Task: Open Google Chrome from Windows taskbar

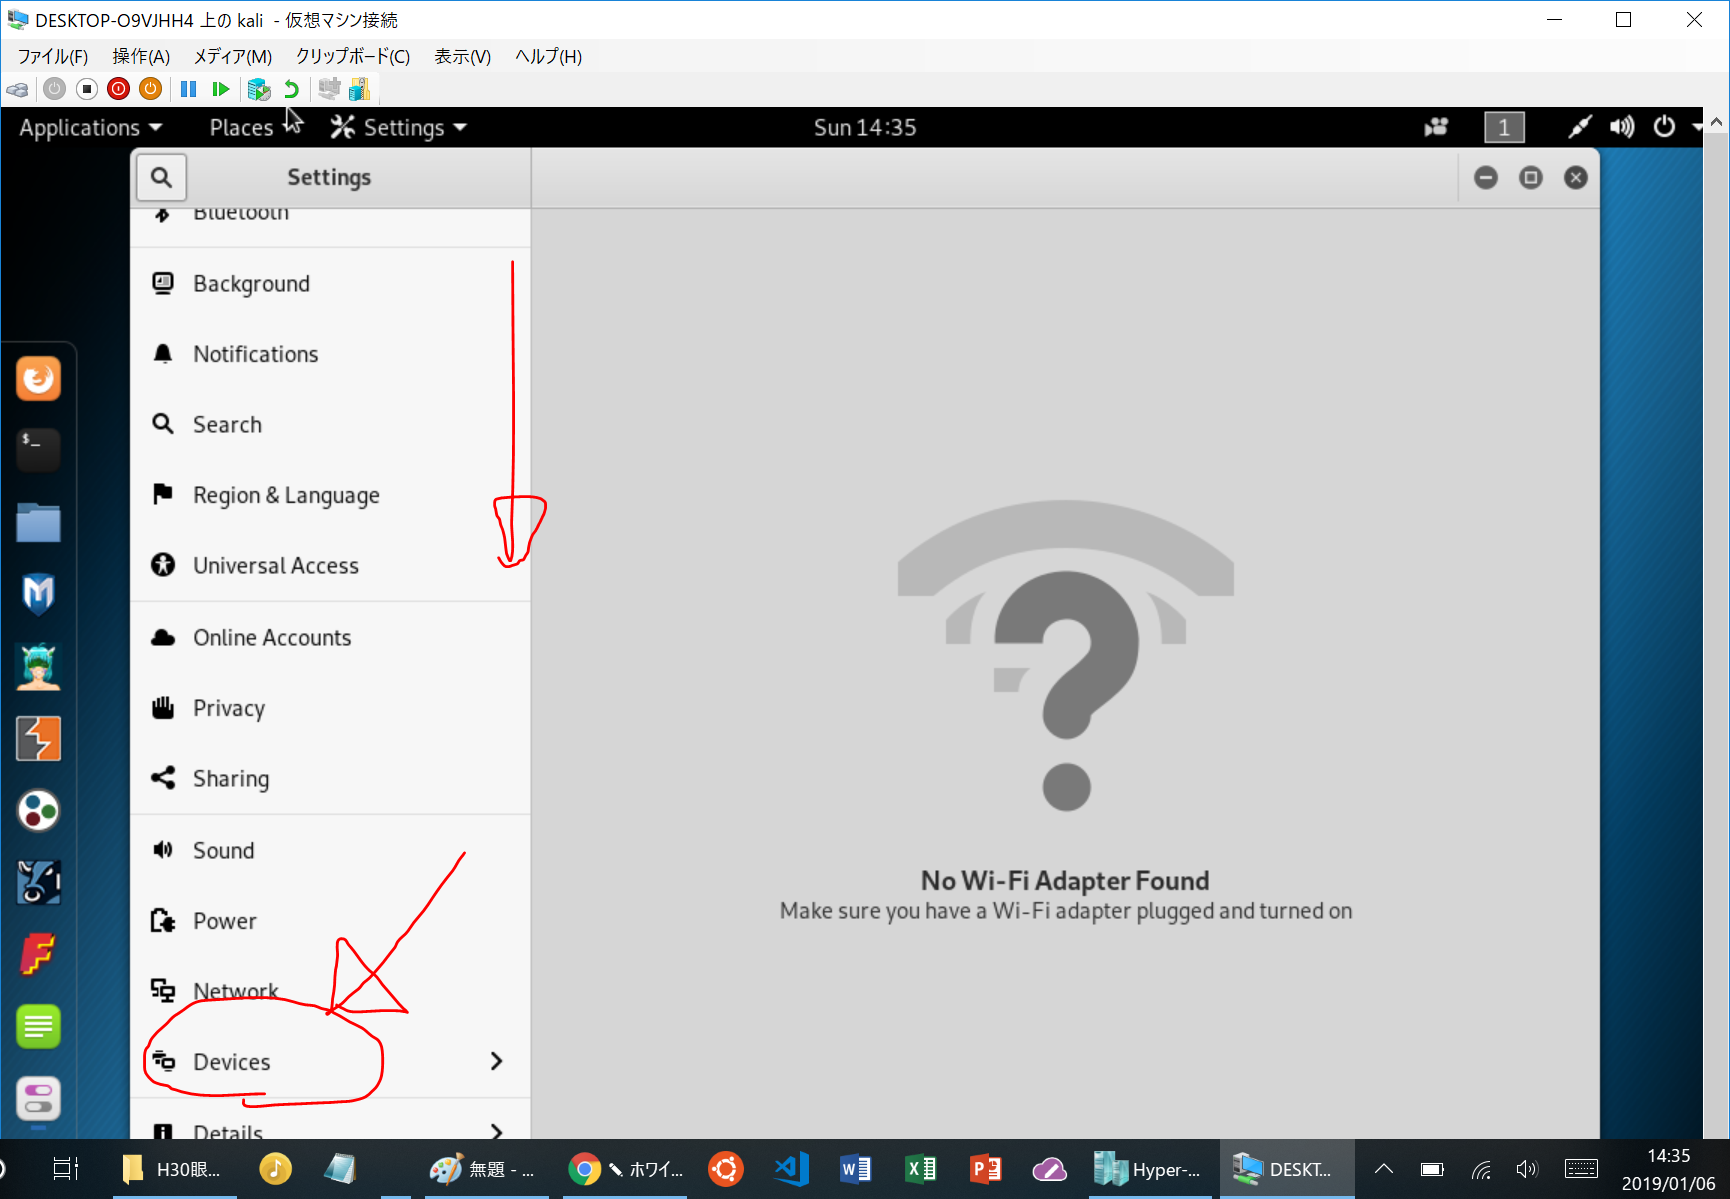Action: click(x=585, y=1169)
